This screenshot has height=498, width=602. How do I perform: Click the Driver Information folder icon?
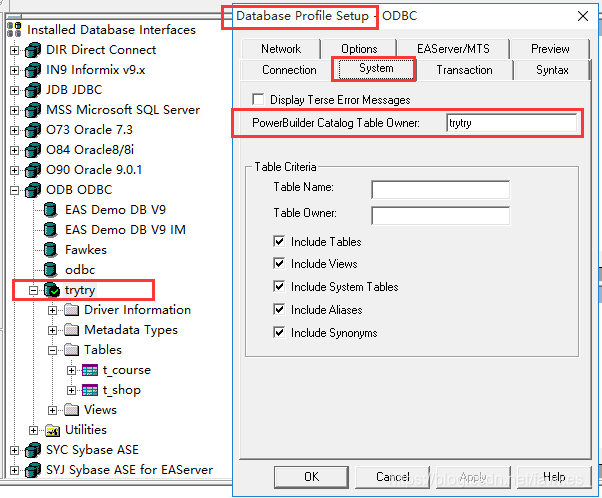pyautogui.click(x=71, y=310)
